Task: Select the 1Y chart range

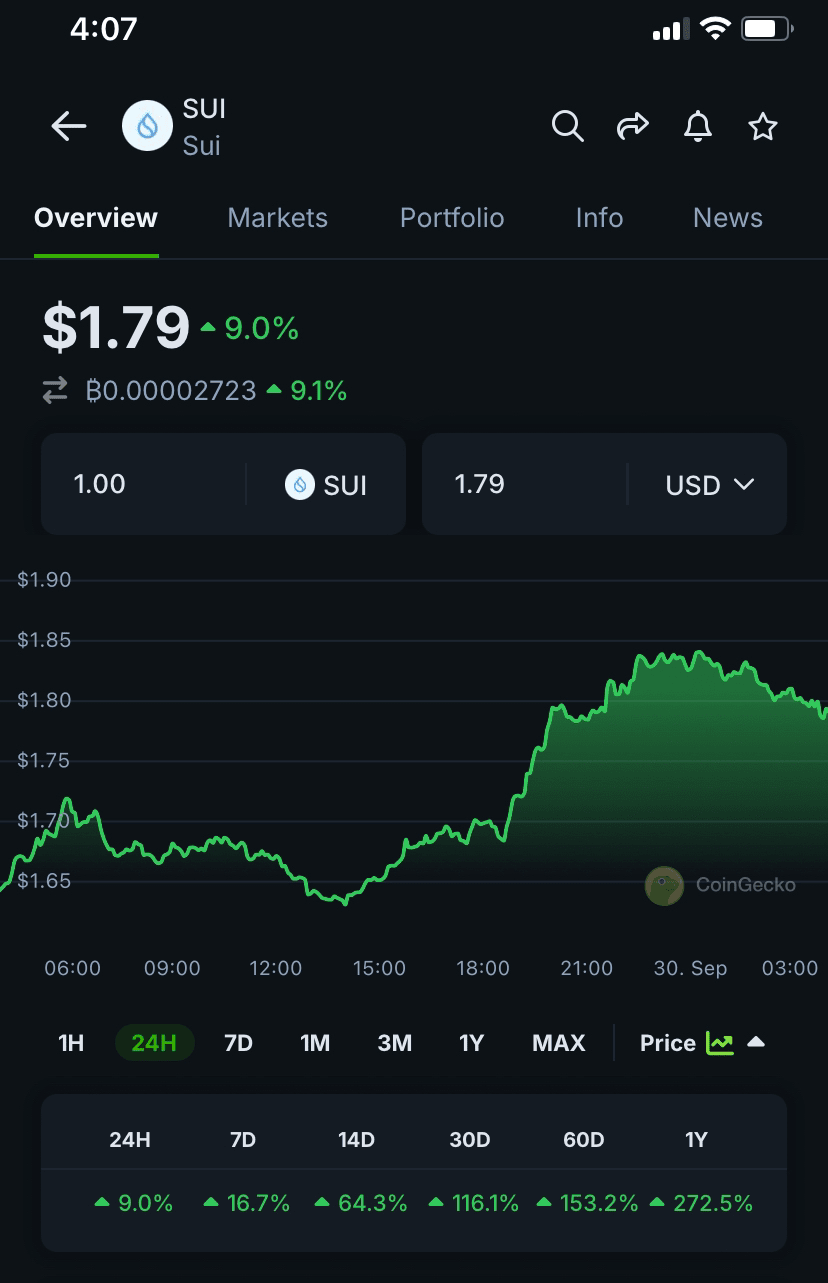Action: tap(471, 1043)
